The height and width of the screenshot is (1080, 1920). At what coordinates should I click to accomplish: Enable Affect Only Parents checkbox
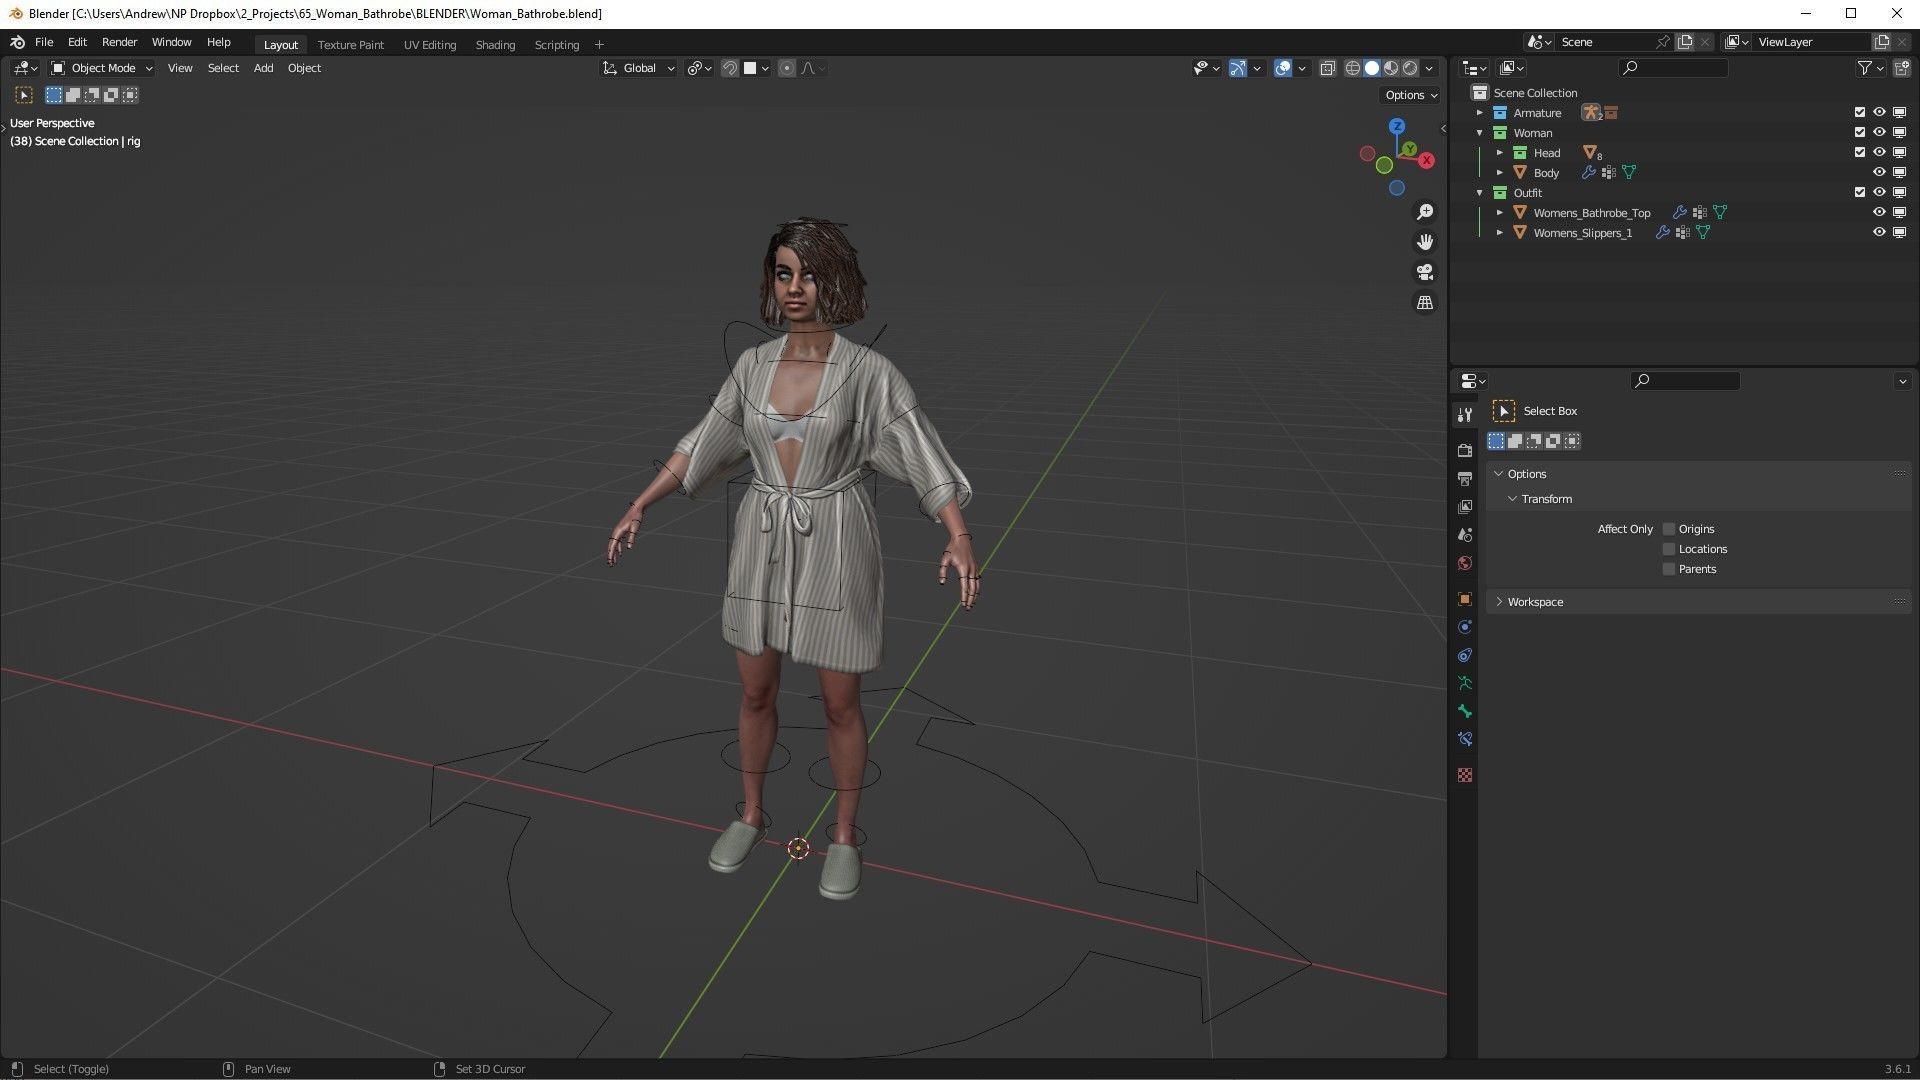[x=1668, y=569]
